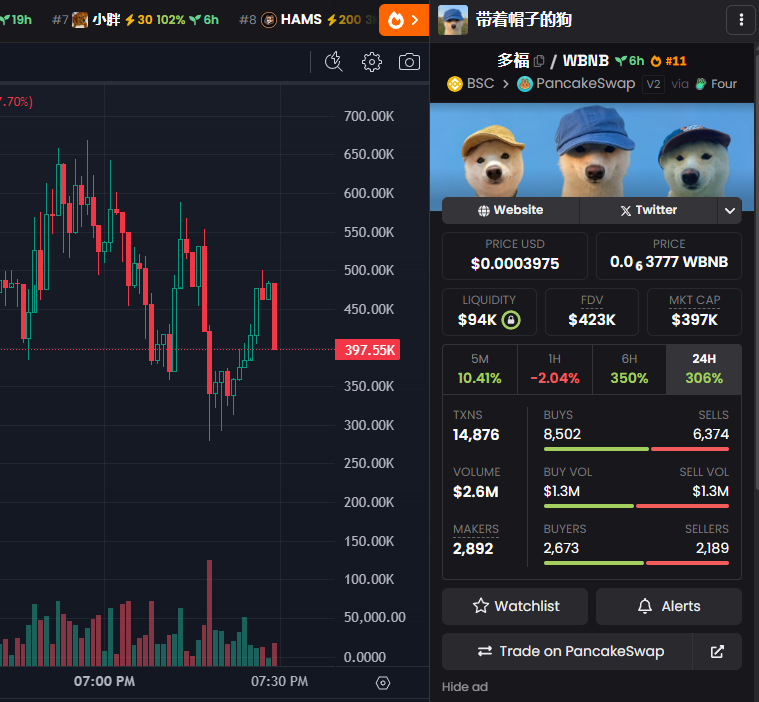This screenshot has width=759, height=702.
Task: Open the token Twitter link
Action: (648, 210)
